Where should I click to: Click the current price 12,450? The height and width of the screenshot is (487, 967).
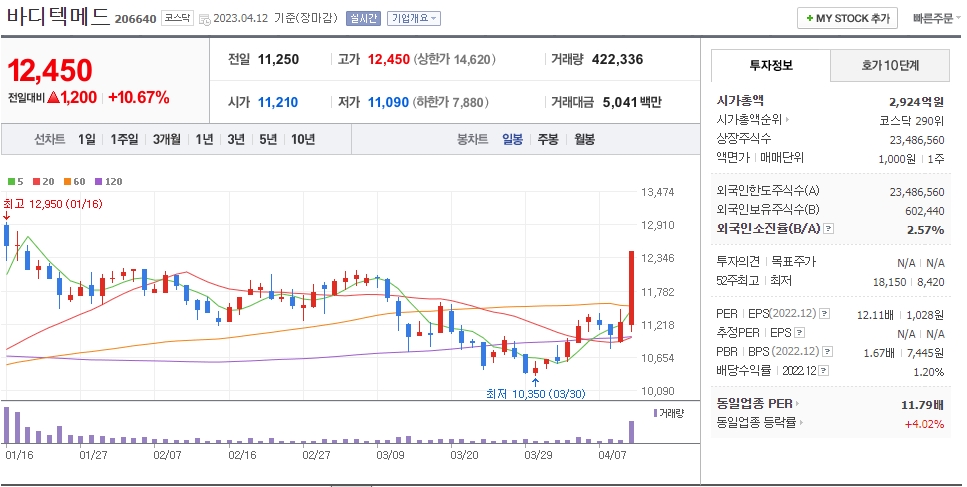(50, 70)
